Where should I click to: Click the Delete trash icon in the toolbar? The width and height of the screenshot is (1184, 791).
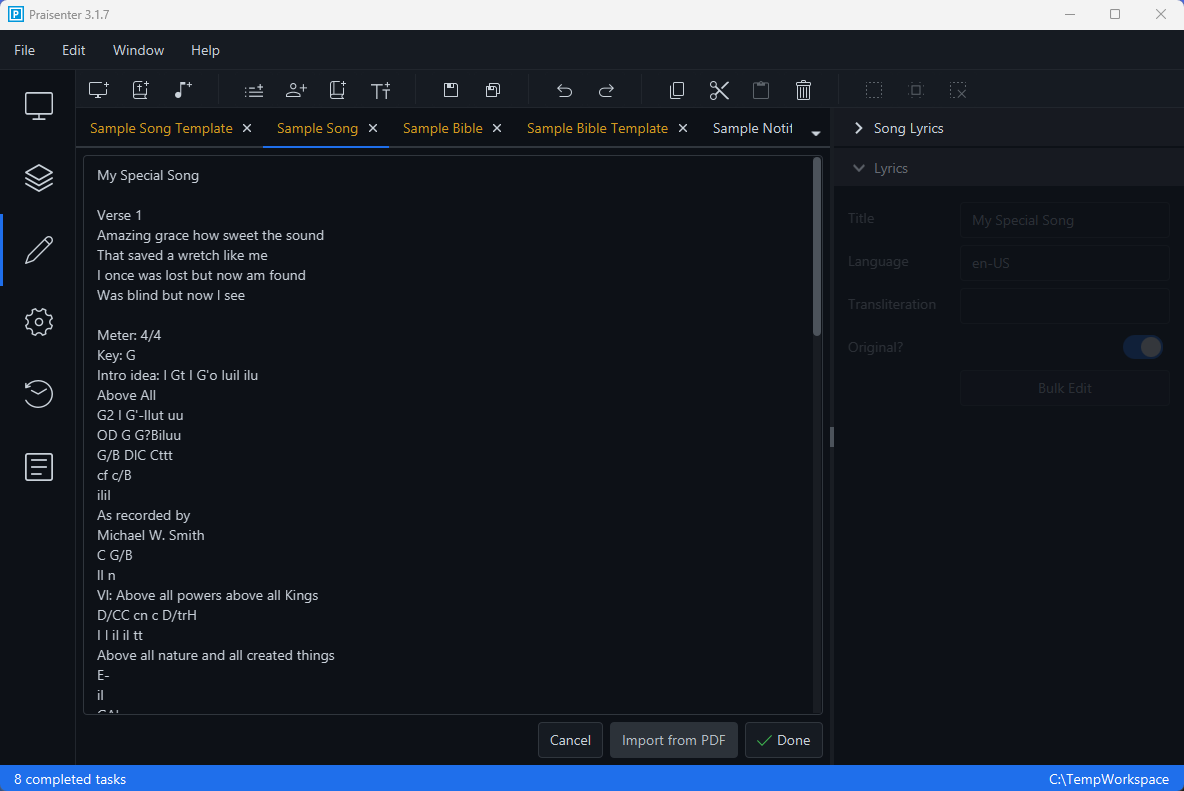tap(803, 90)
